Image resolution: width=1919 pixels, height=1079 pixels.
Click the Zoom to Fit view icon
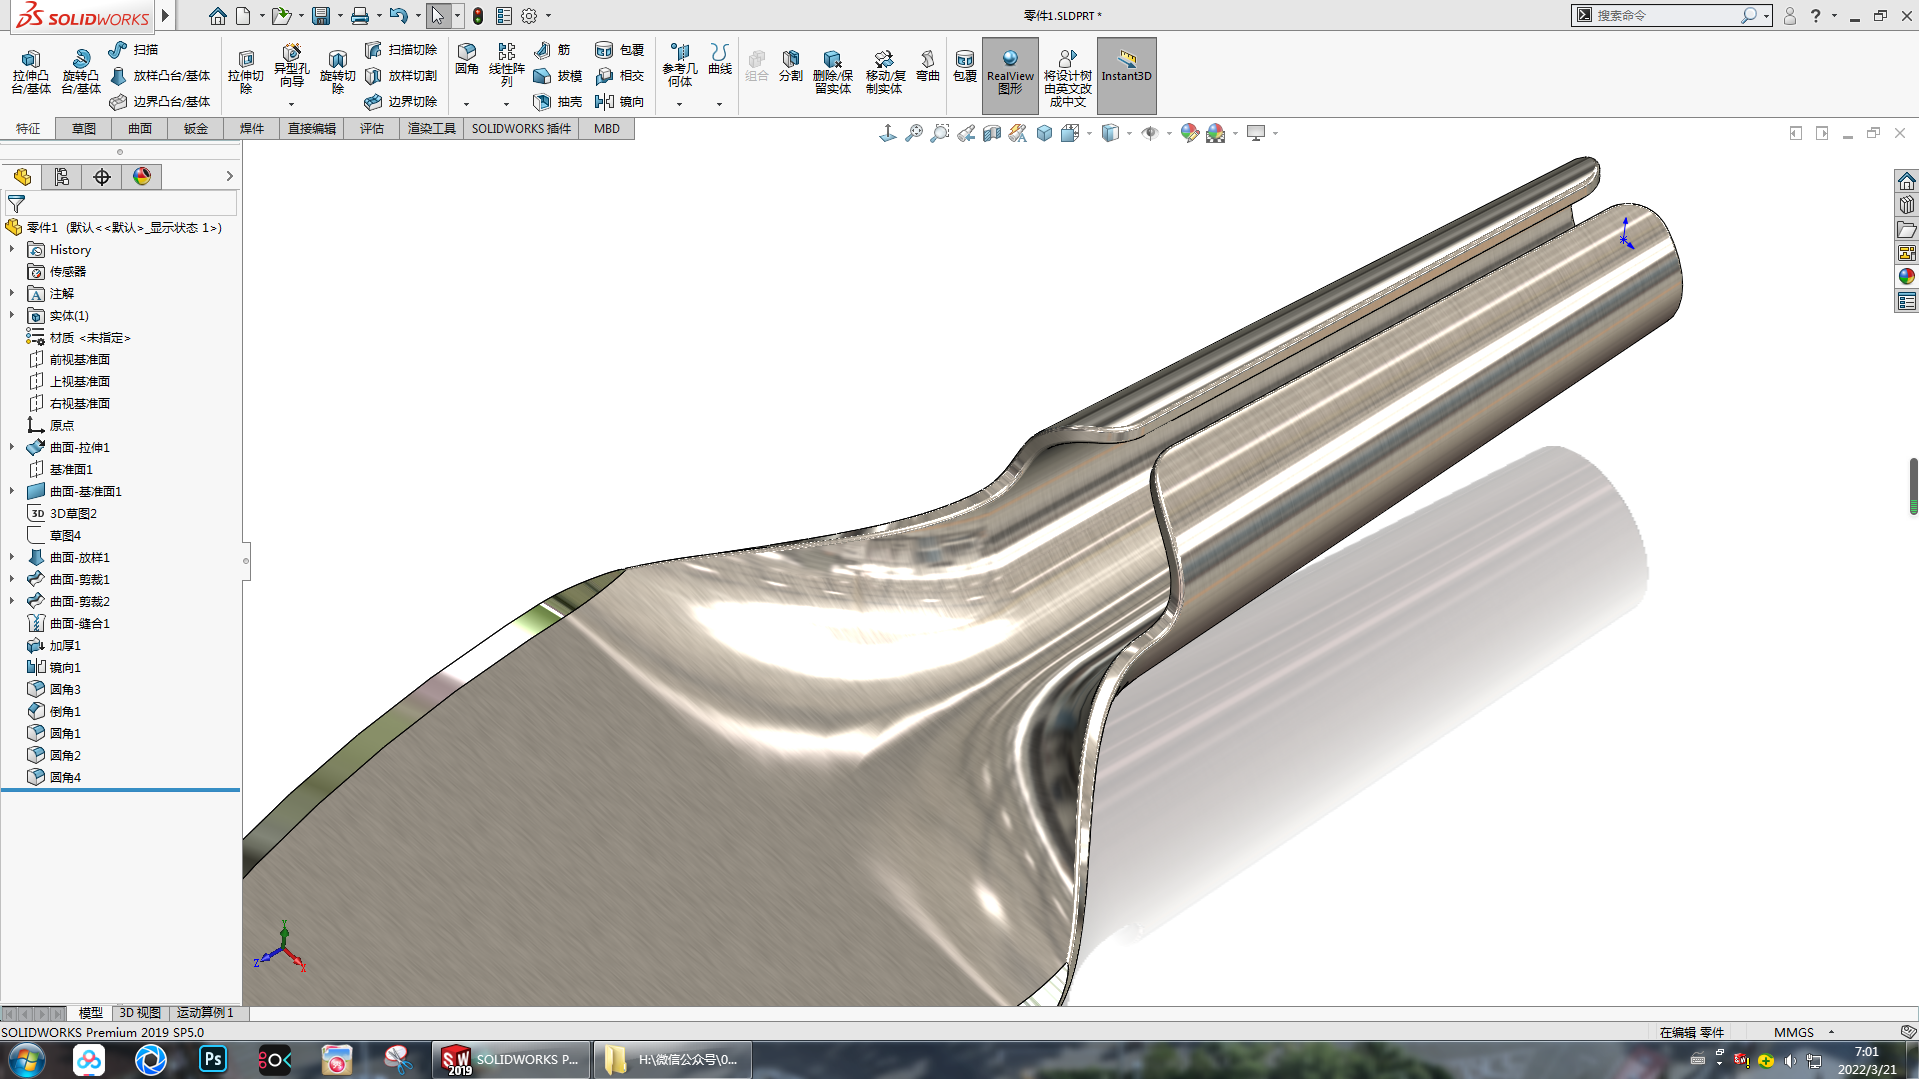pos(914,133)
